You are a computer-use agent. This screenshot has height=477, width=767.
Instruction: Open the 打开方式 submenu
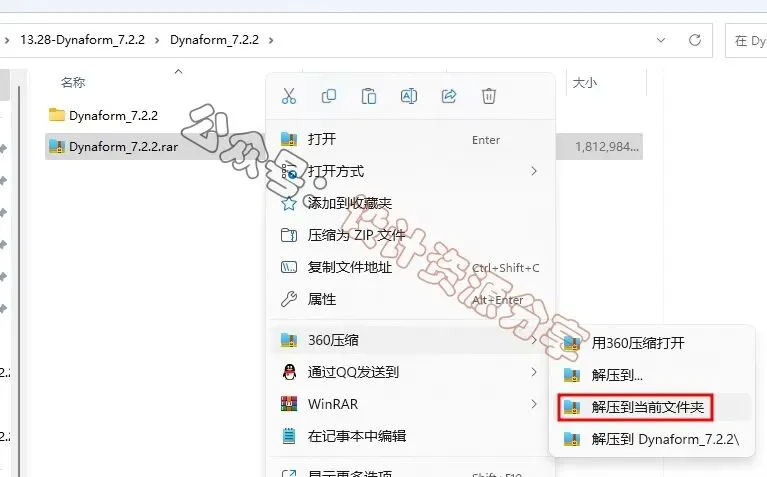click(410, 171)
